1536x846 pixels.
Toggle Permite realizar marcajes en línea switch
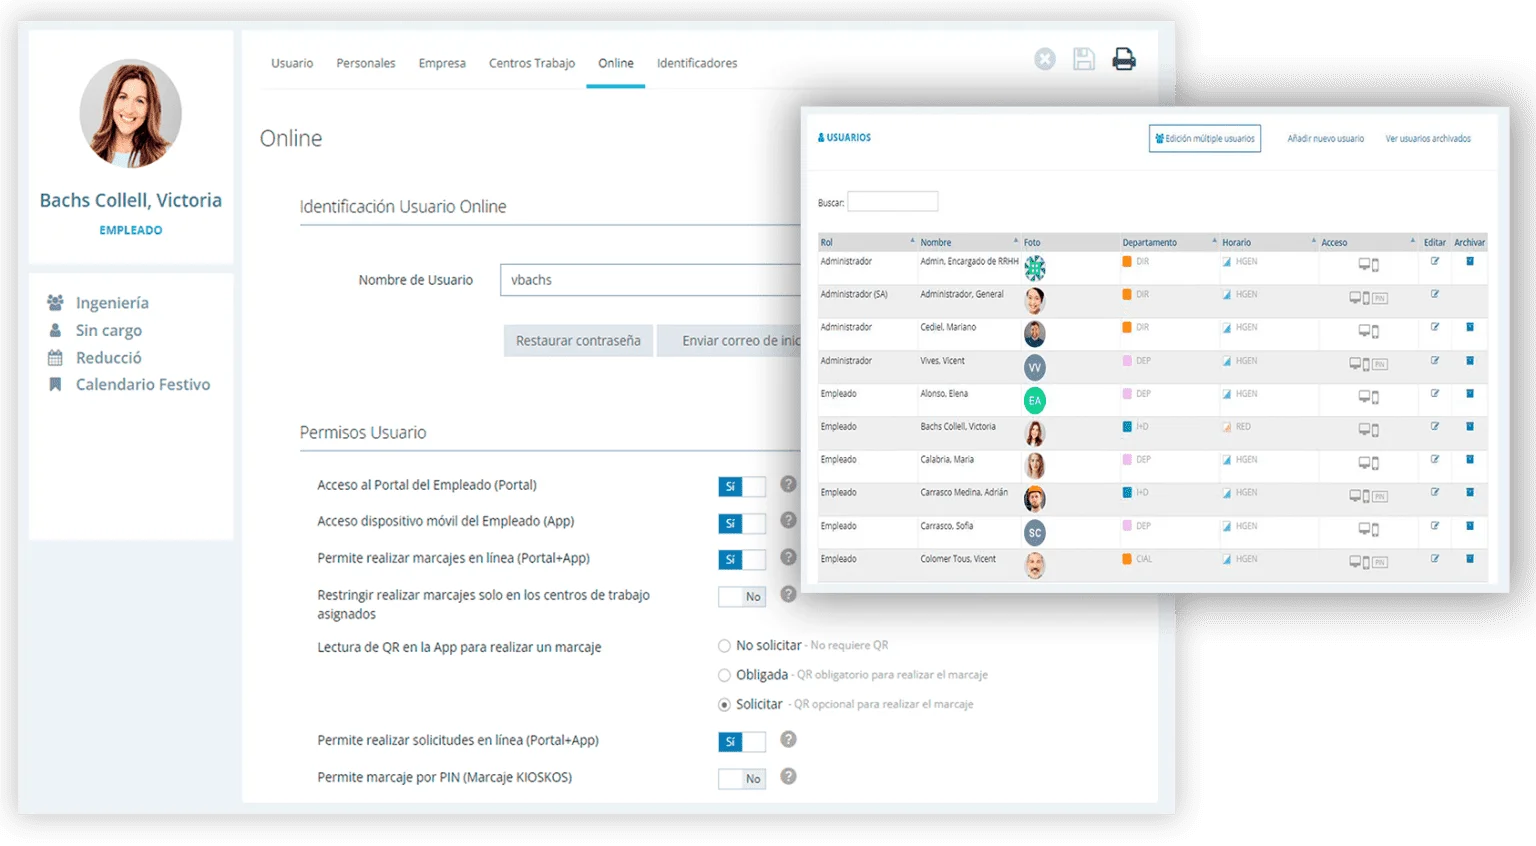point(742,560)
